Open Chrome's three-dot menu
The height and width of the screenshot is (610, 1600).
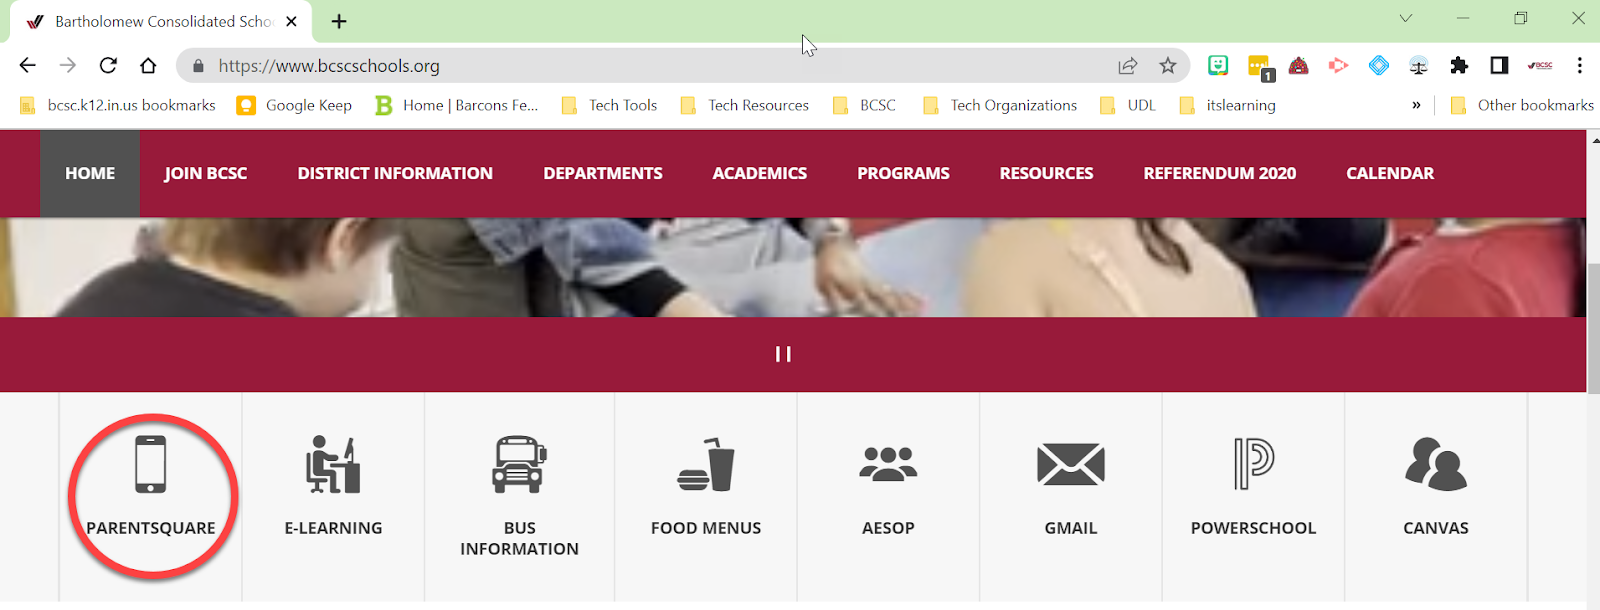(x=1580, y=66)
